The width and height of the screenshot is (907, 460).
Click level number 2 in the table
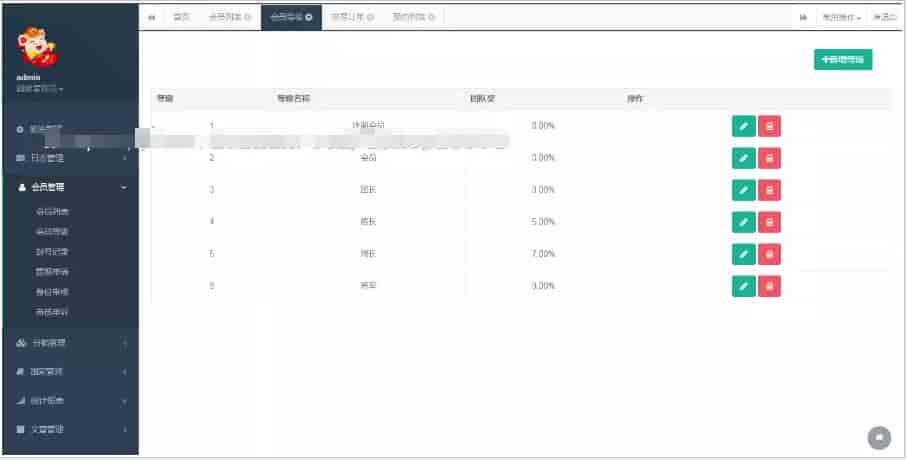tap(212, 158)
